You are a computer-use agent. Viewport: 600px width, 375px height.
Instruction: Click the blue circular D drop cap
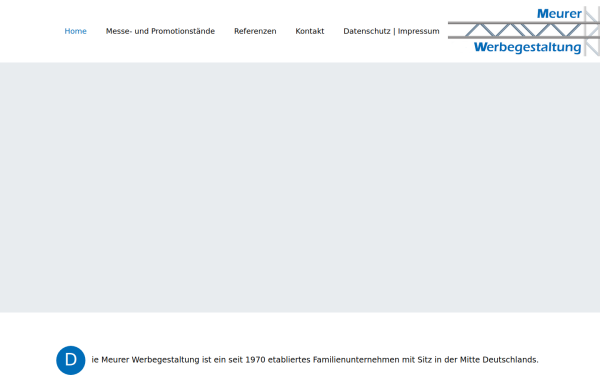[71, 360]
